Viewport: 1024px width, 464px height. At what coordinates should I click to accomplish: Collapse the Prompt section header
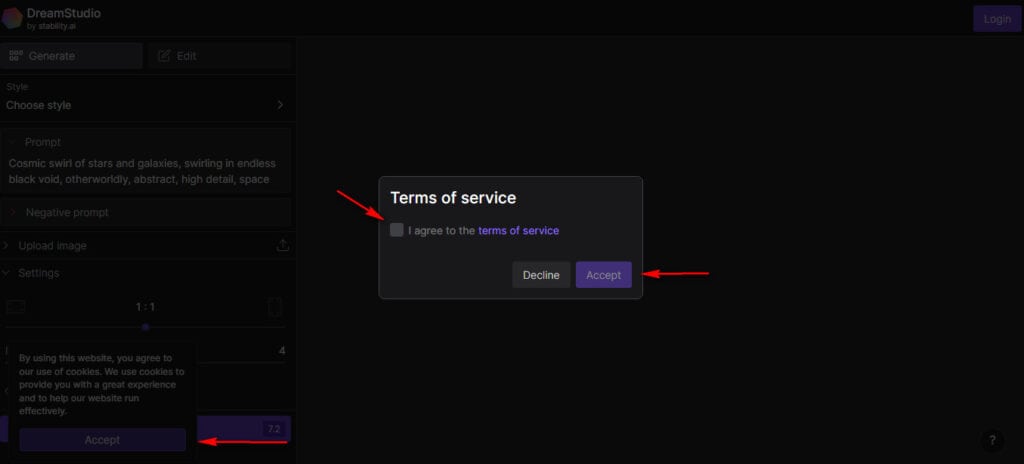(42, 142)
